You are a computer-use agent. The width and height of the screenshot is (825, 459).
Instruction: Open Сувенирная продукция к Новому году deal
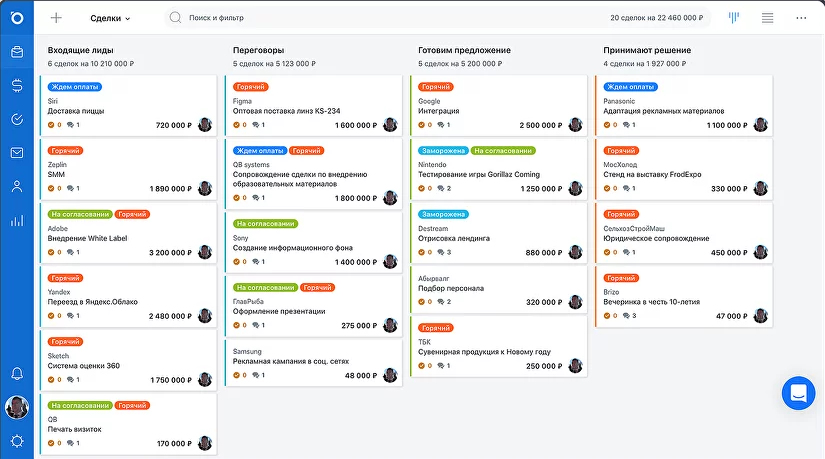(484, 352)
